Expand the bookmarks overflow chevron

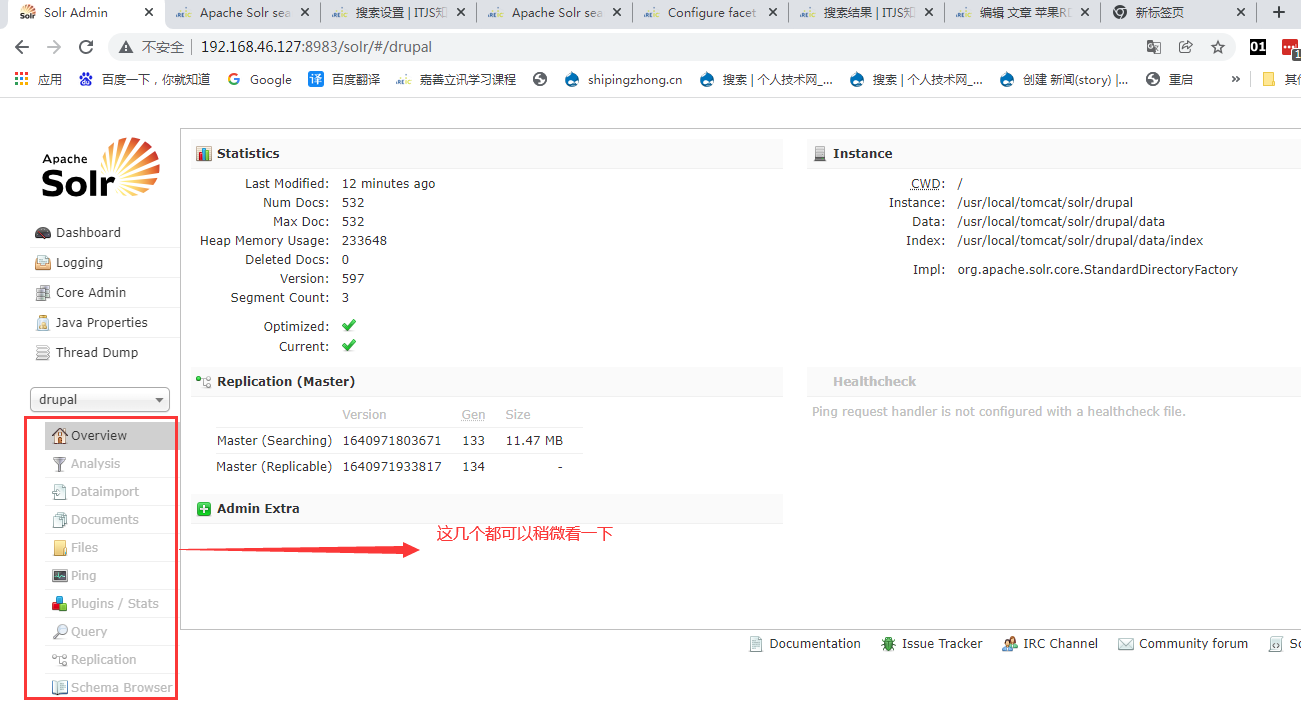1236,79
